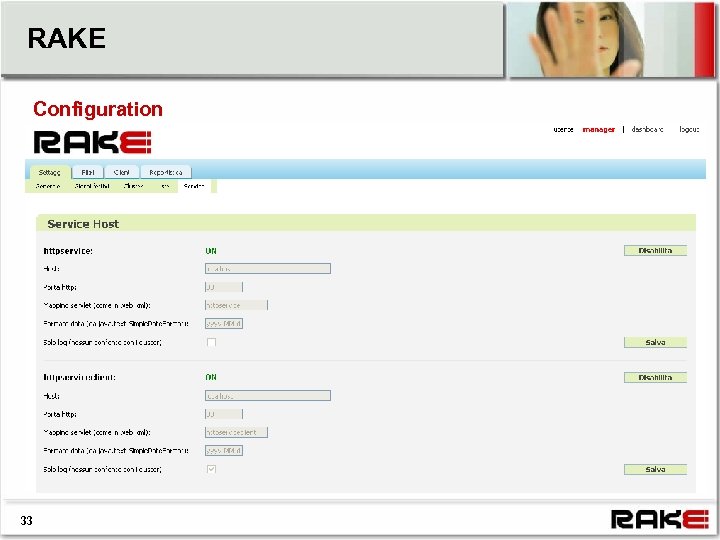The width and height of the screenshot is (720, 540).
Task: Open the Settaggi tab
Action: pyautogui.click(x=50, y=172)
